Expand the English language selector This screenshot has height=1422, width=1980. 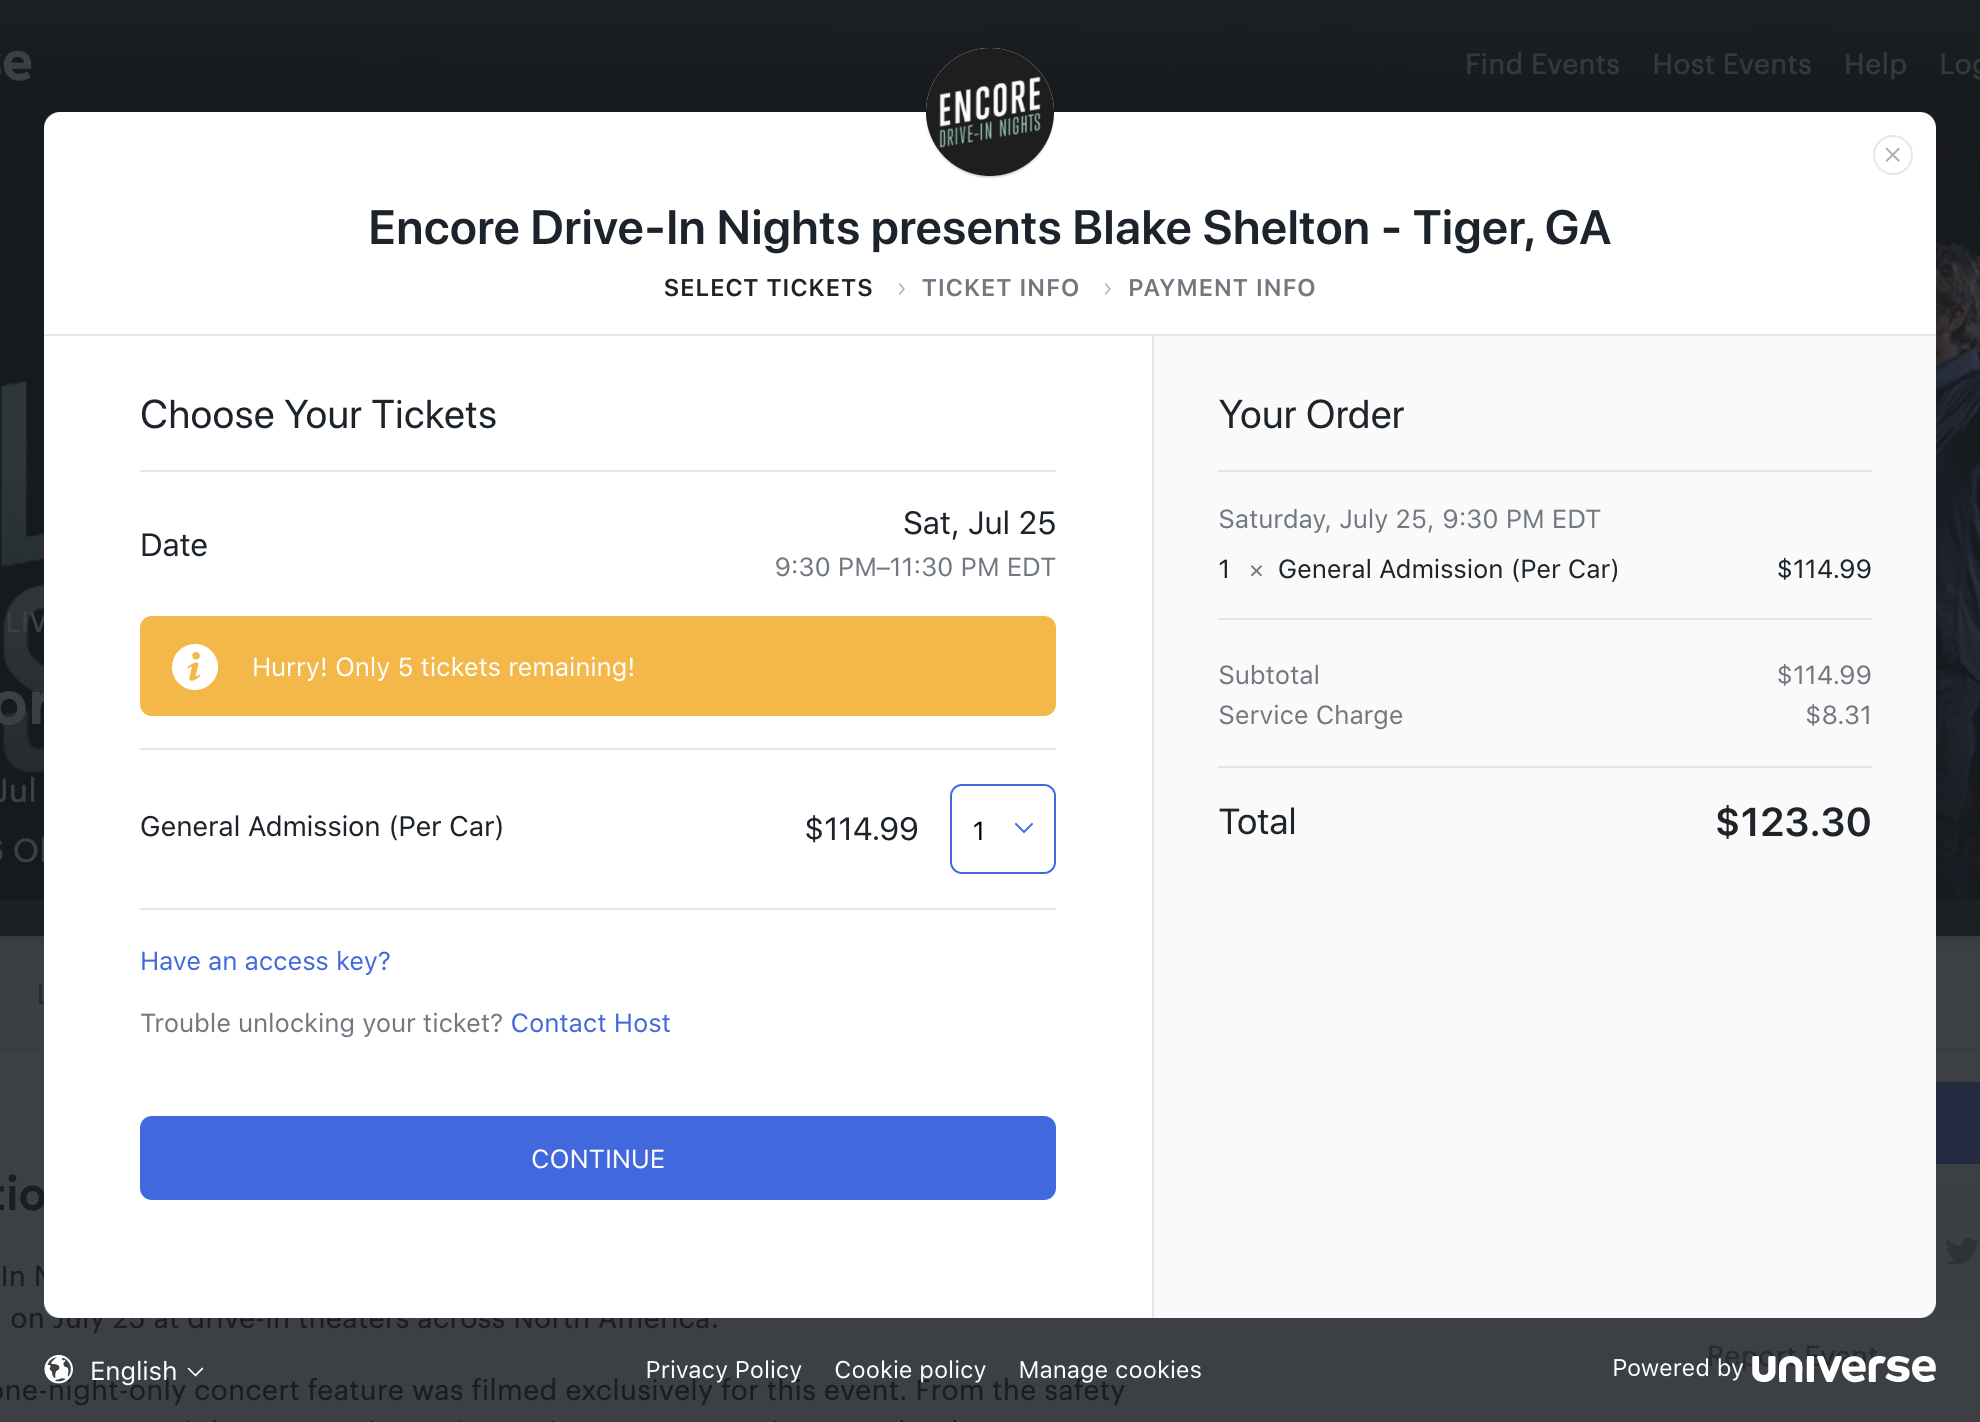147,1370
